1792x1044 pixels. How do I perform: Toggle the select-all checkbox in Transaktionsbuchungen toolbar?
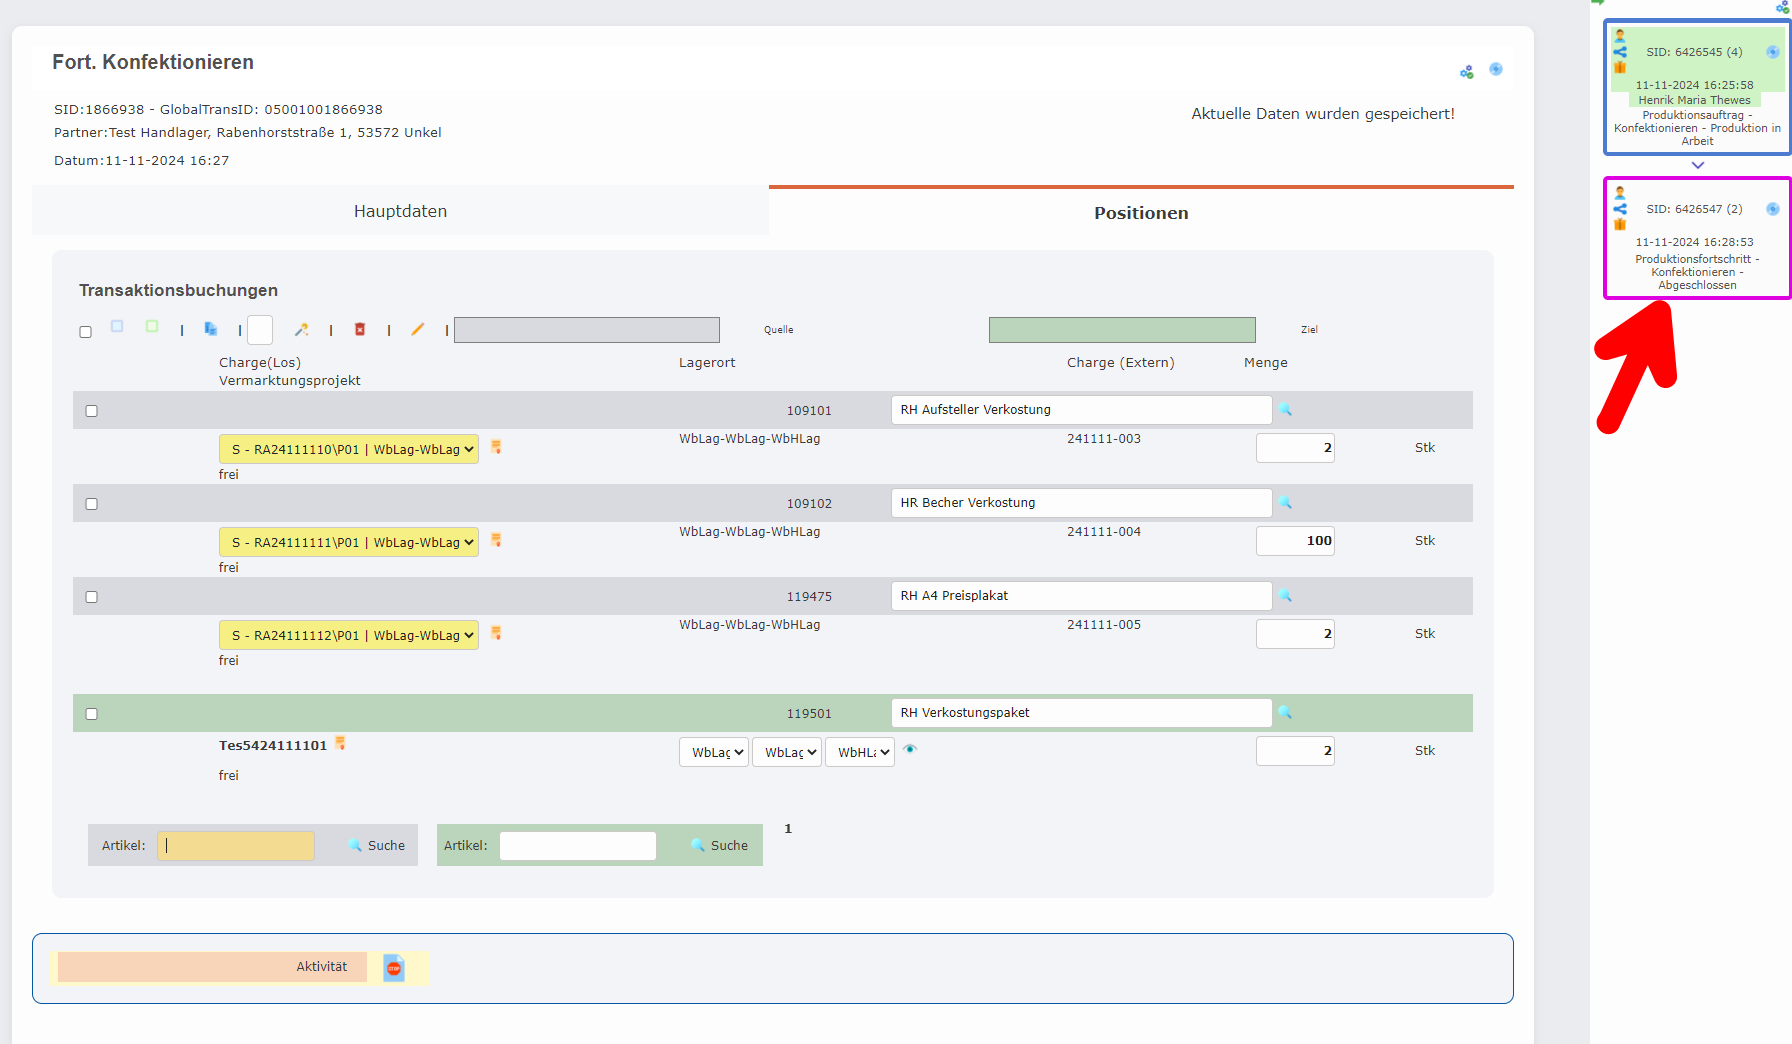[86, 332]
